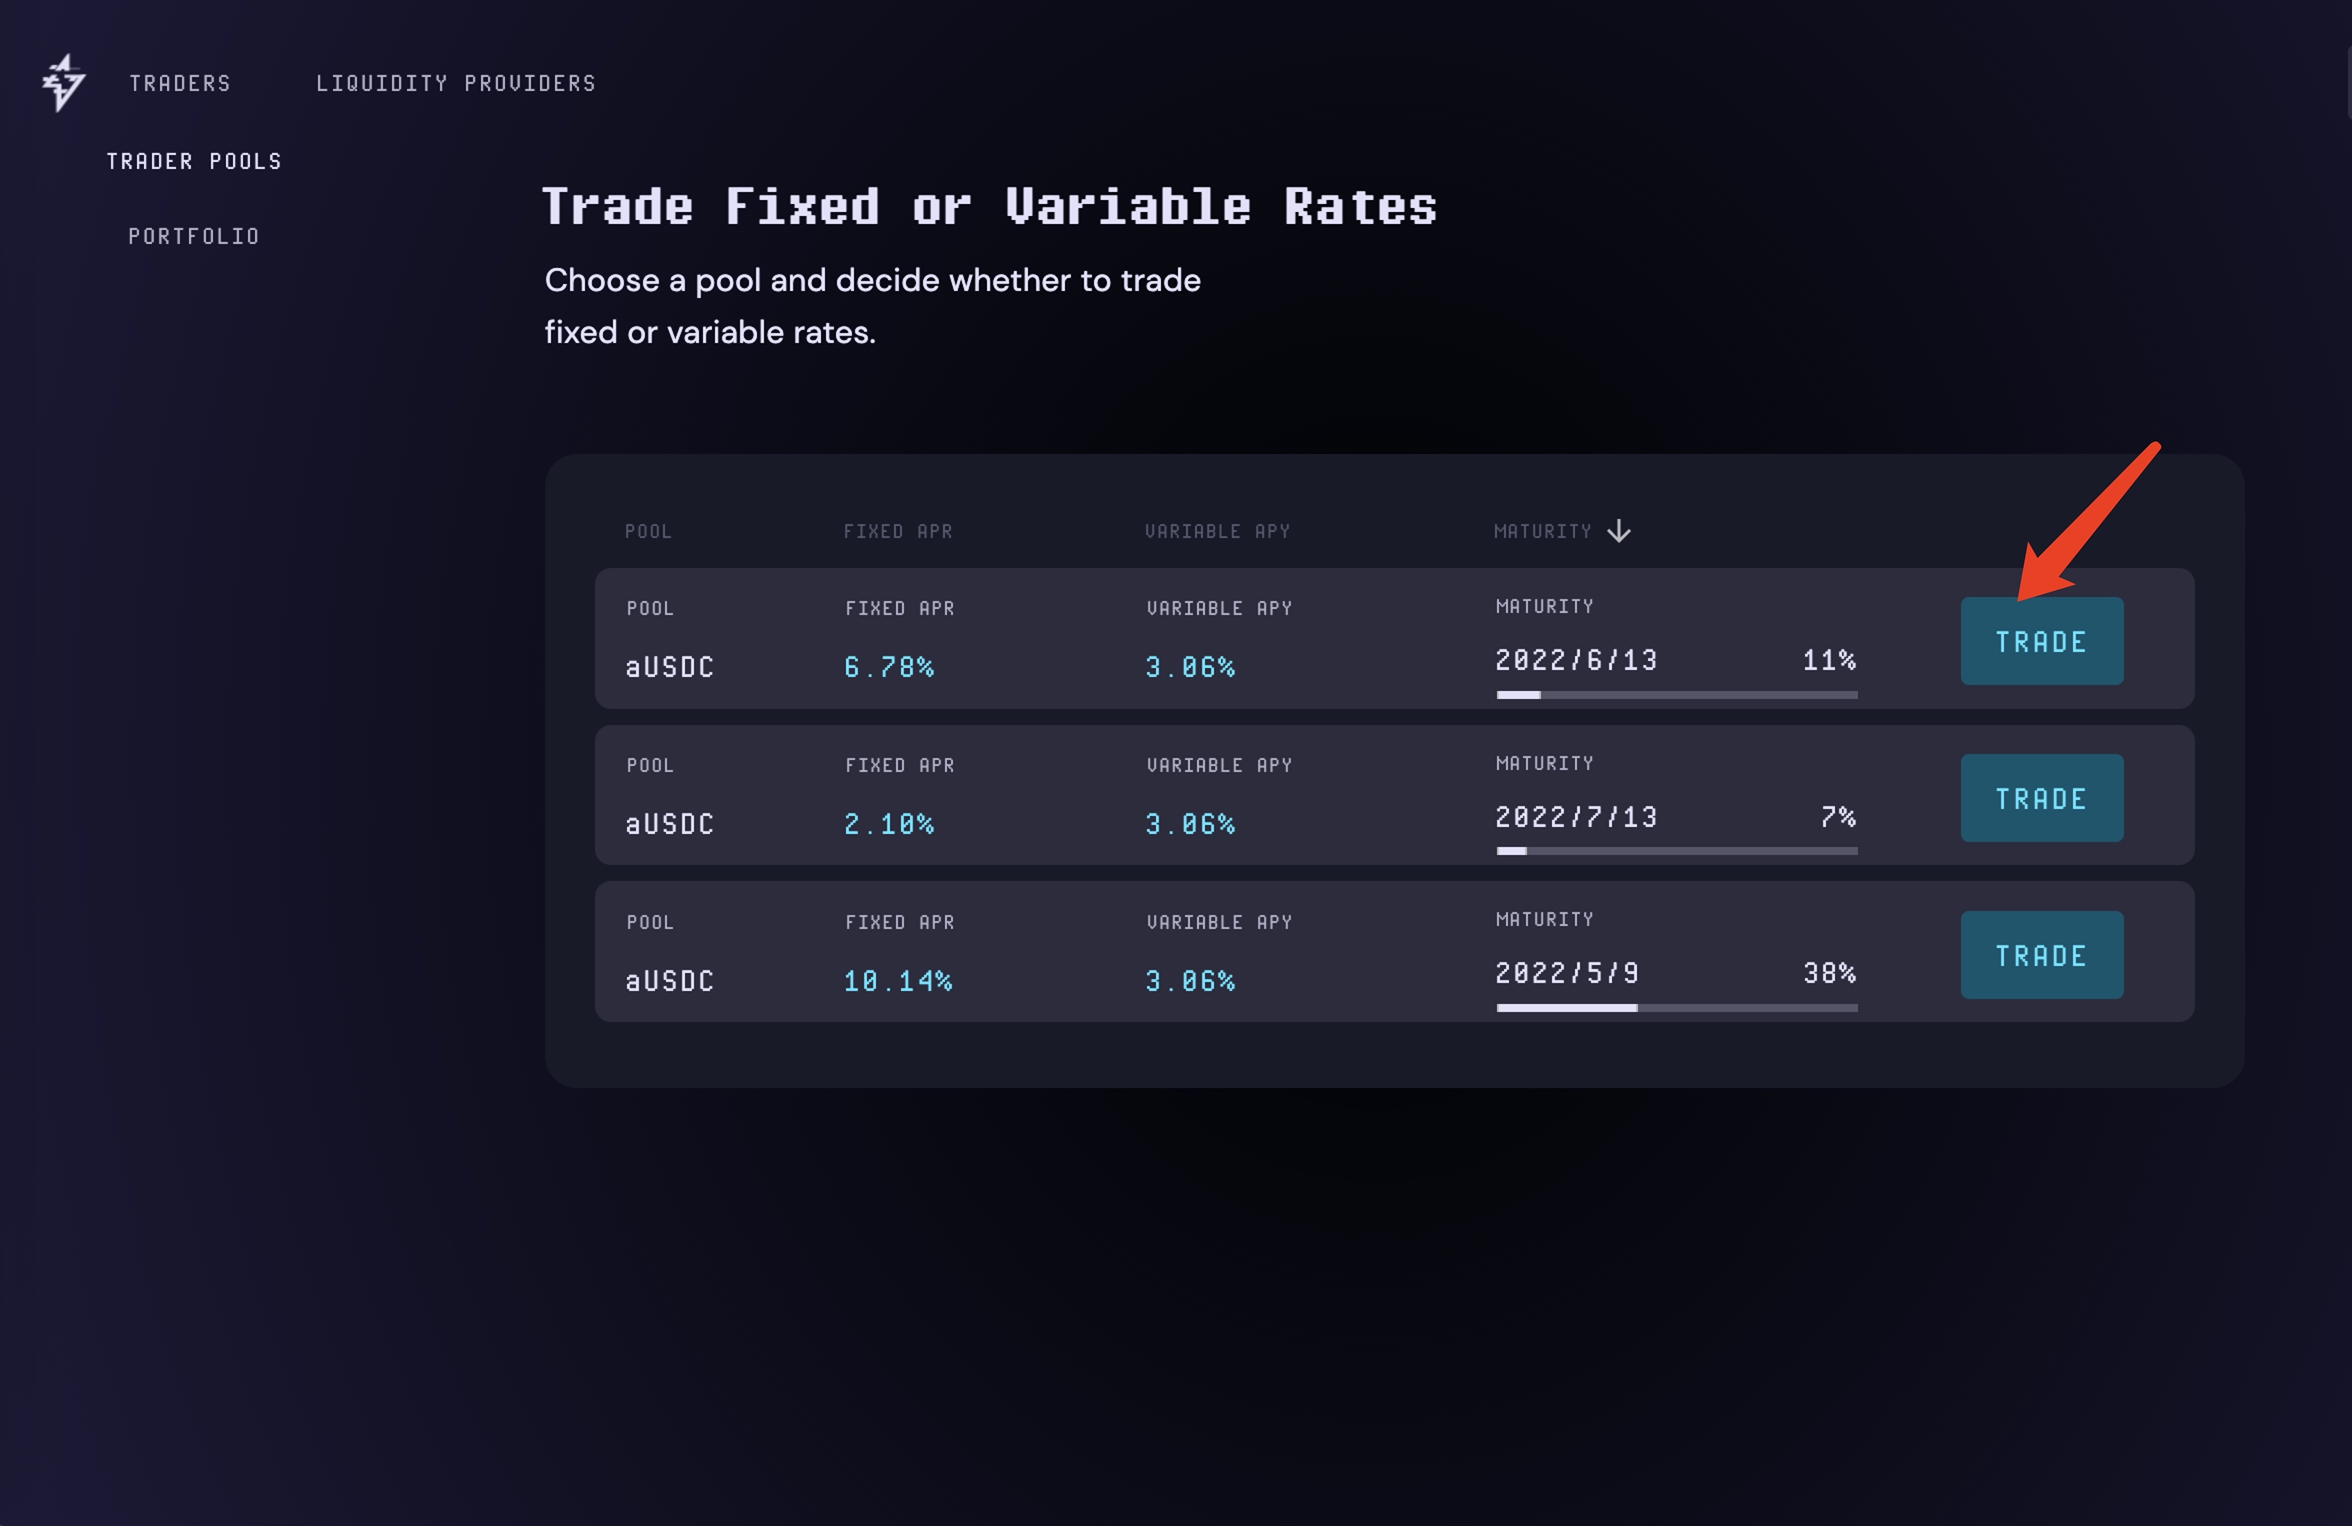Click the 10.14% fixed APR value
Image resolution: width=2352 pixels, height=1526 pixels.
click(897, 981)
